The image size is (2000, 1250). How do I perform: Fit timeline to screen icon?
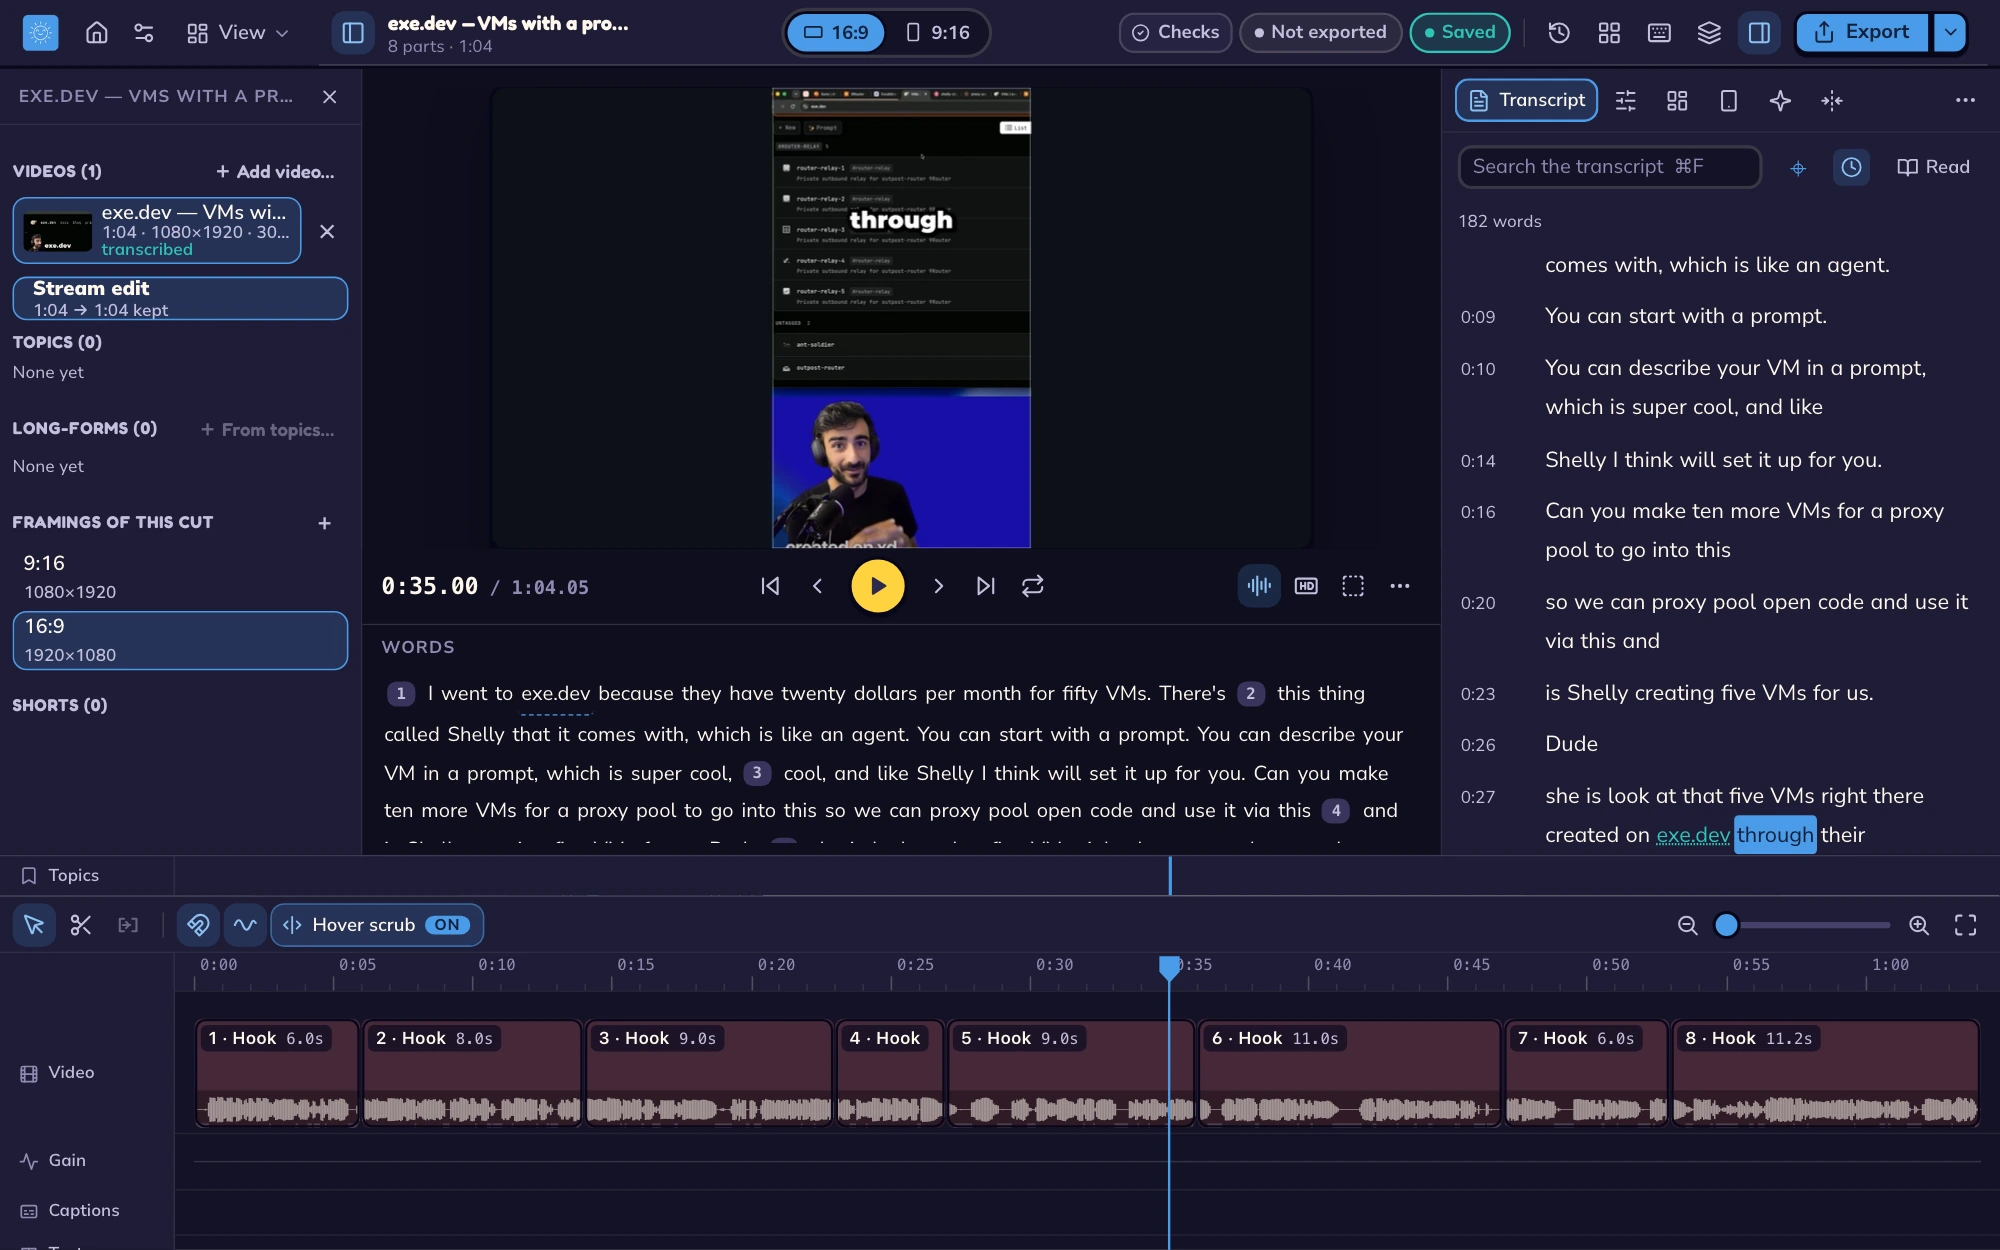(1966, 926)
